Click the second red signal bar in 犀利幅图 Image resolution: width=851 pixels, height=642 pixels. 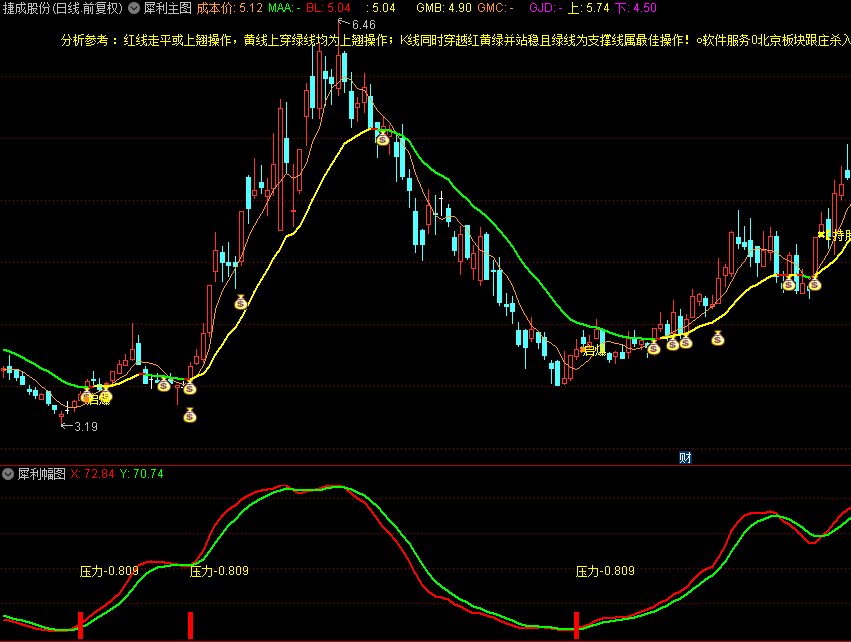coord(190,626)
